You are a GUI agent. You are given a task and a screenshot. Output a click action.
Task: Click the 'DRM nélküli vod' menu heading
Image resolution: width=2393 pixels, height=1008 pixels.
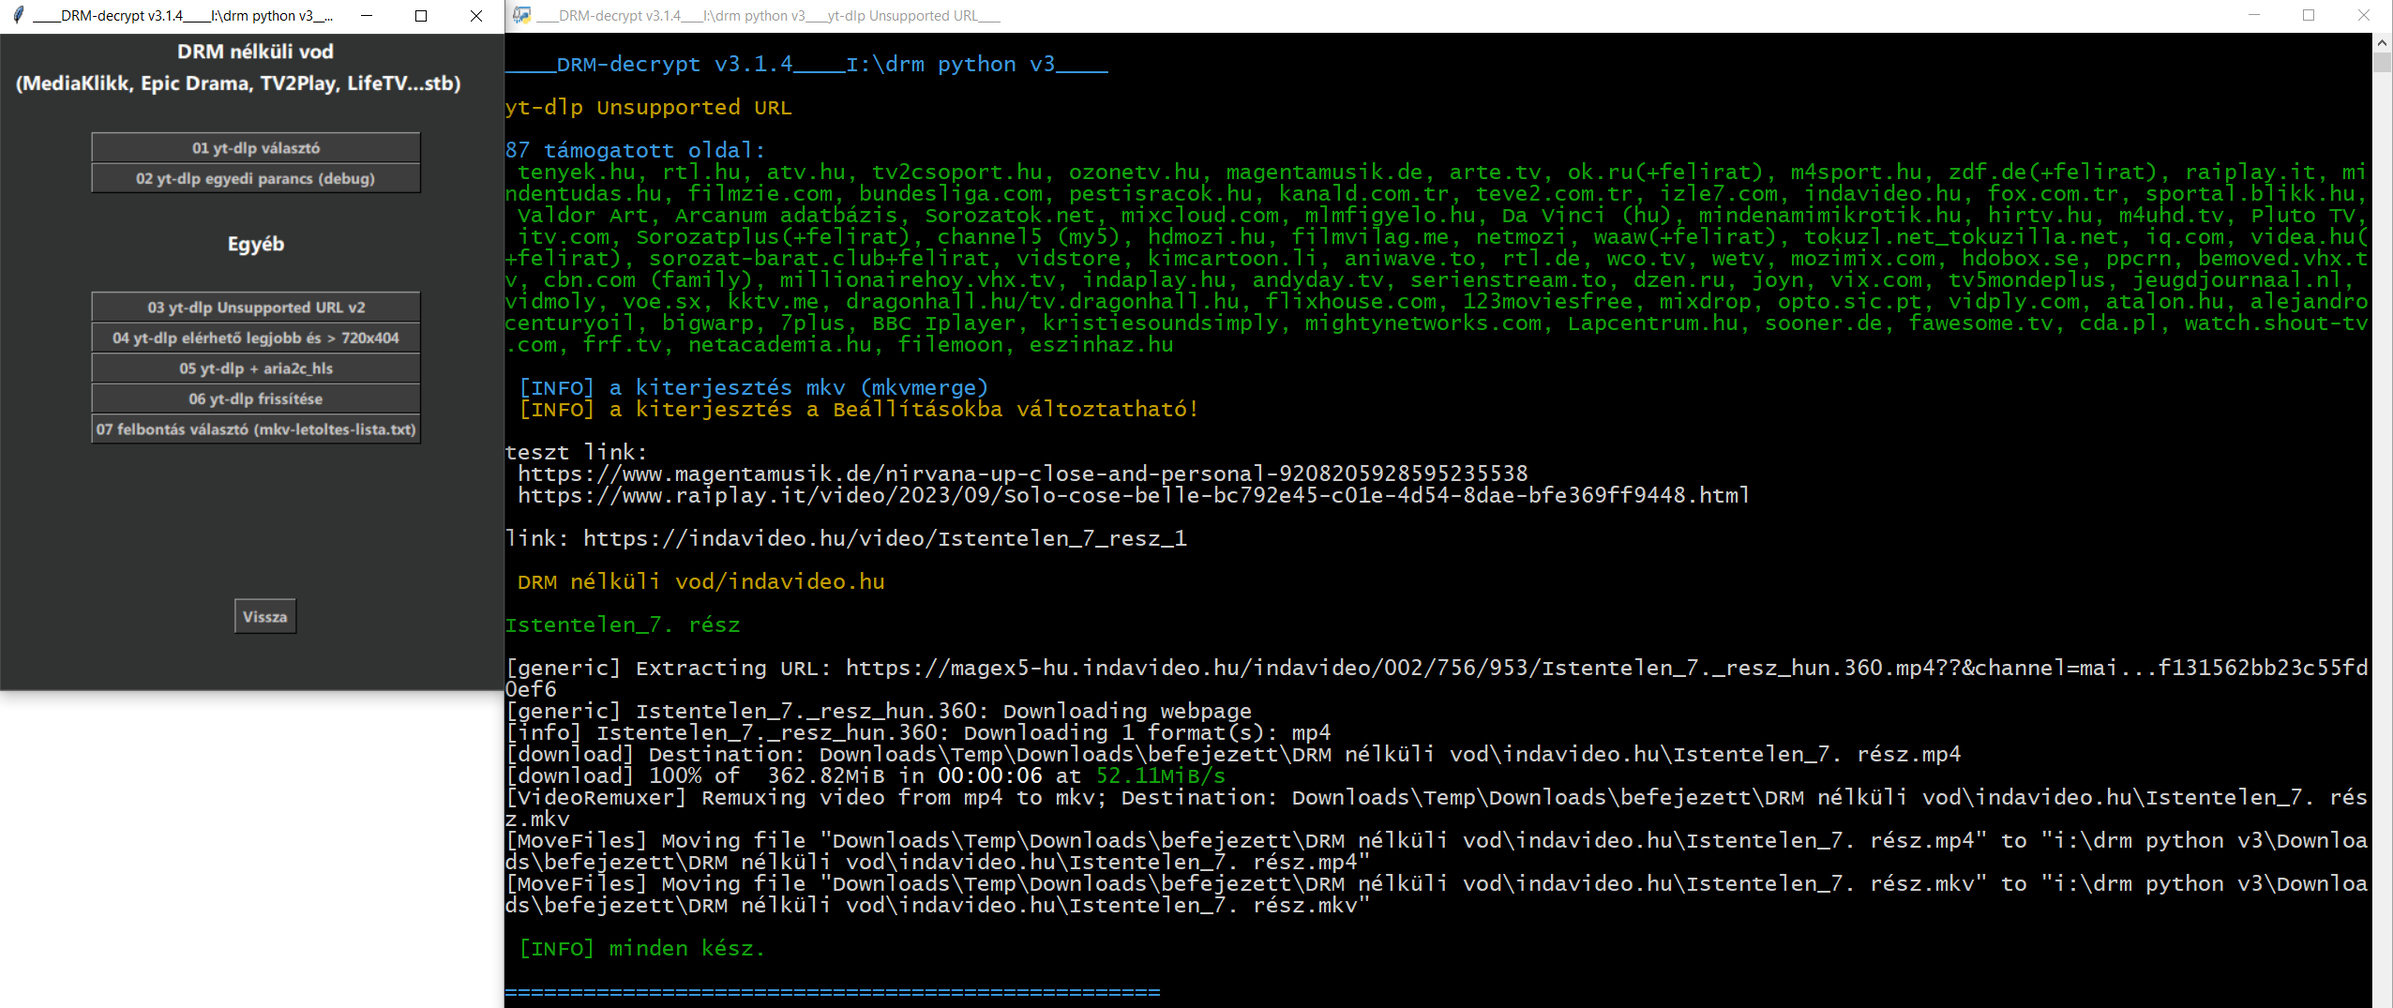tap(255, 51)
